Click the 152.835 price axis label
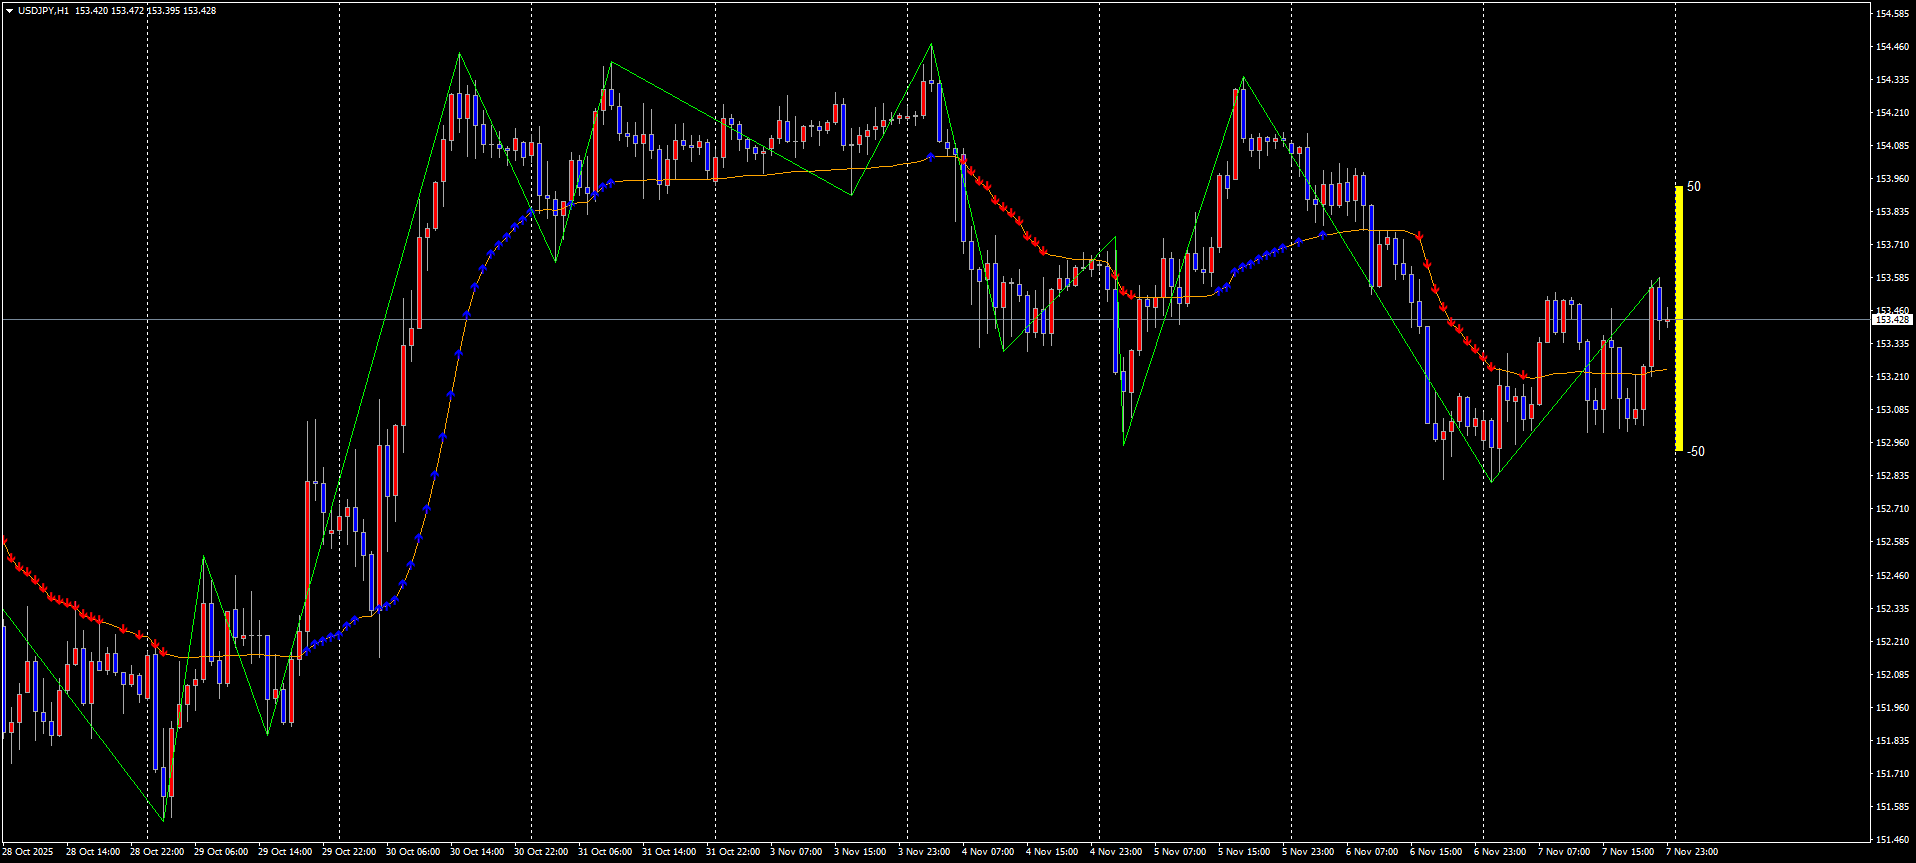Image resolution: width=1916 pixels, height=863 pixels. [x=1893, y=476]
